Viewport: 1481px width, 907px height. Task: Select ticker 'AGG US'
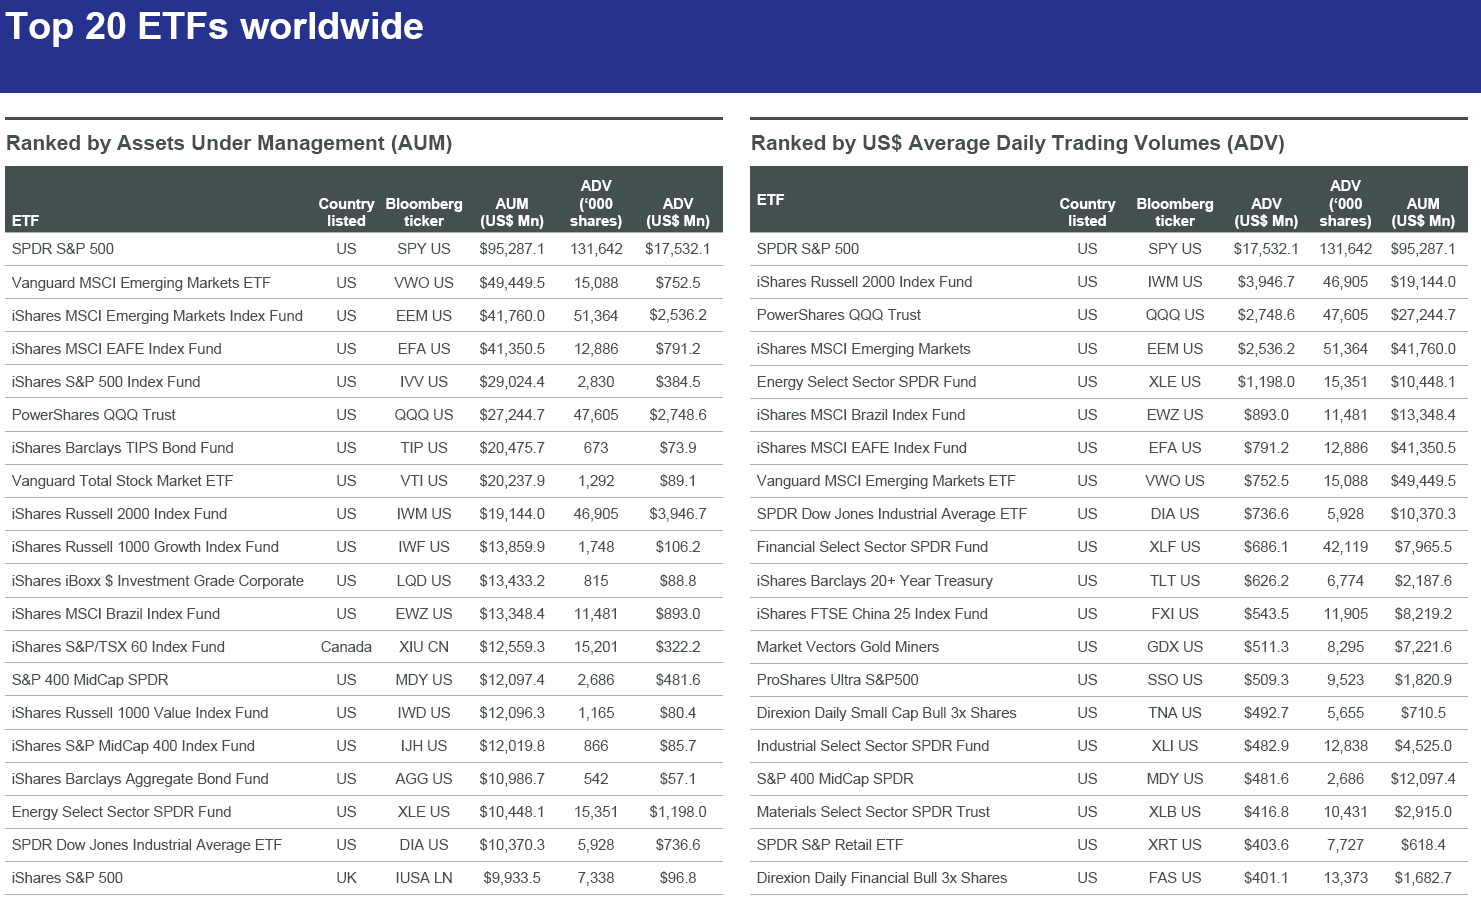424,779
